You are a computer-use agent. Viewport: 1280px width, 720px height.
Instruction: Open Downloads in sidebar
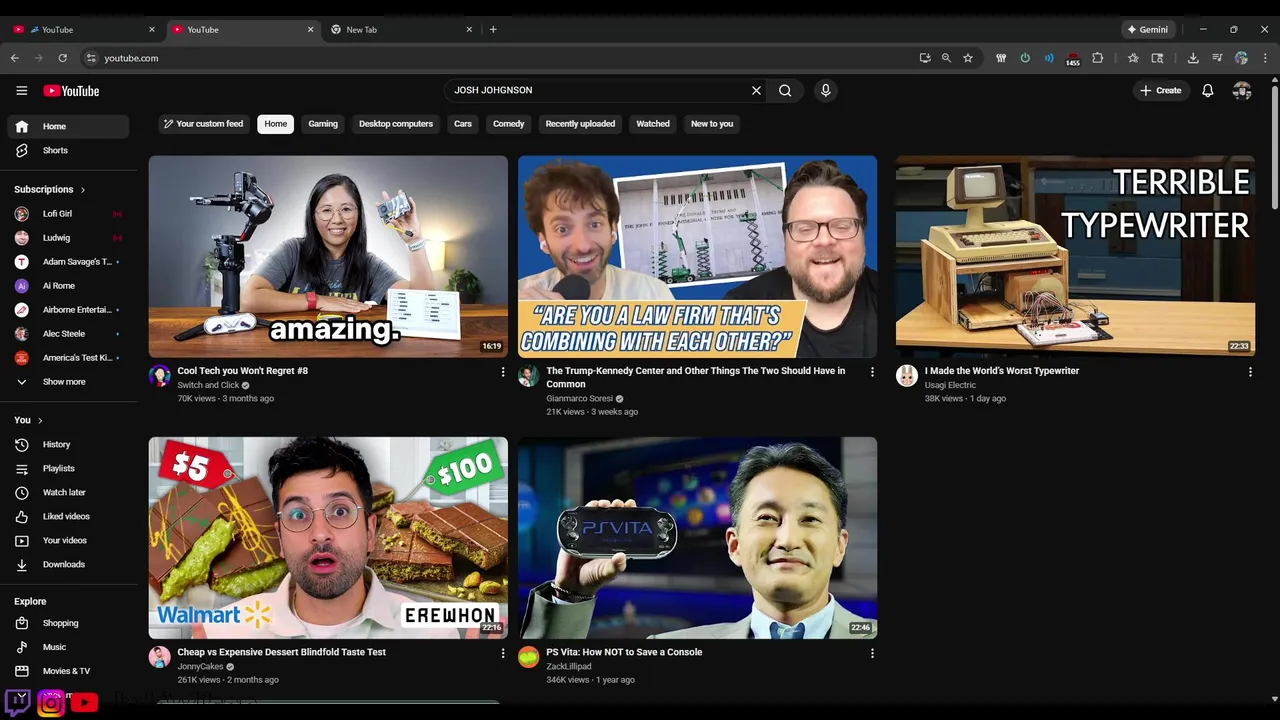(68, 564)
